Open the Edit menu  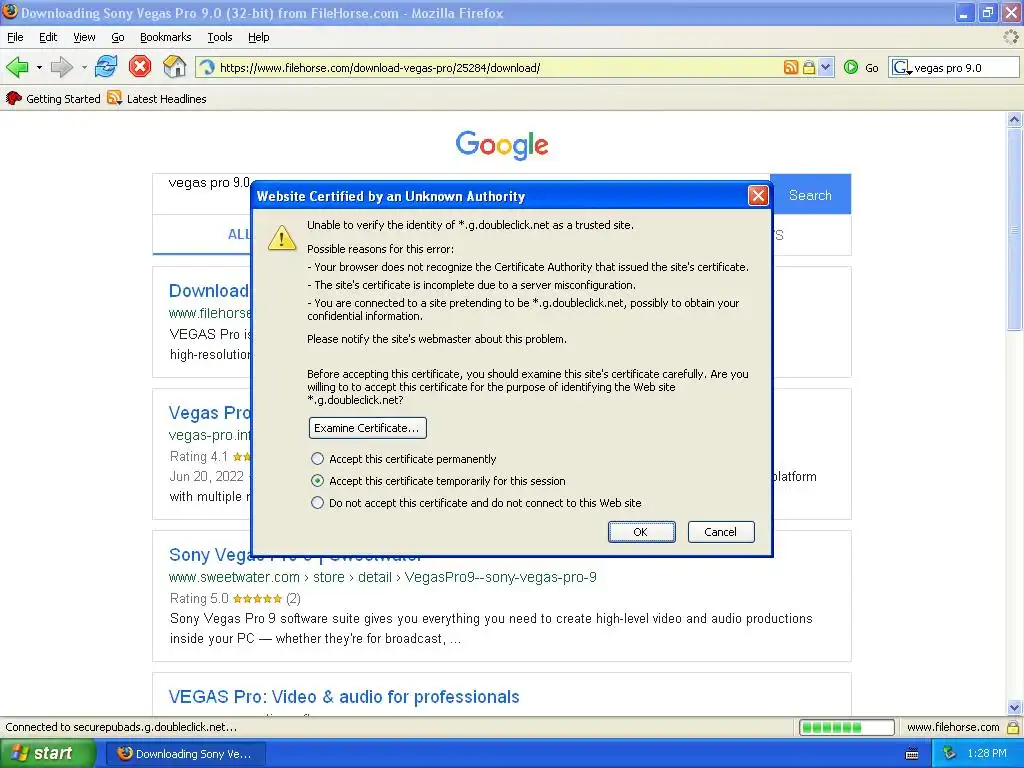[48, 37]
